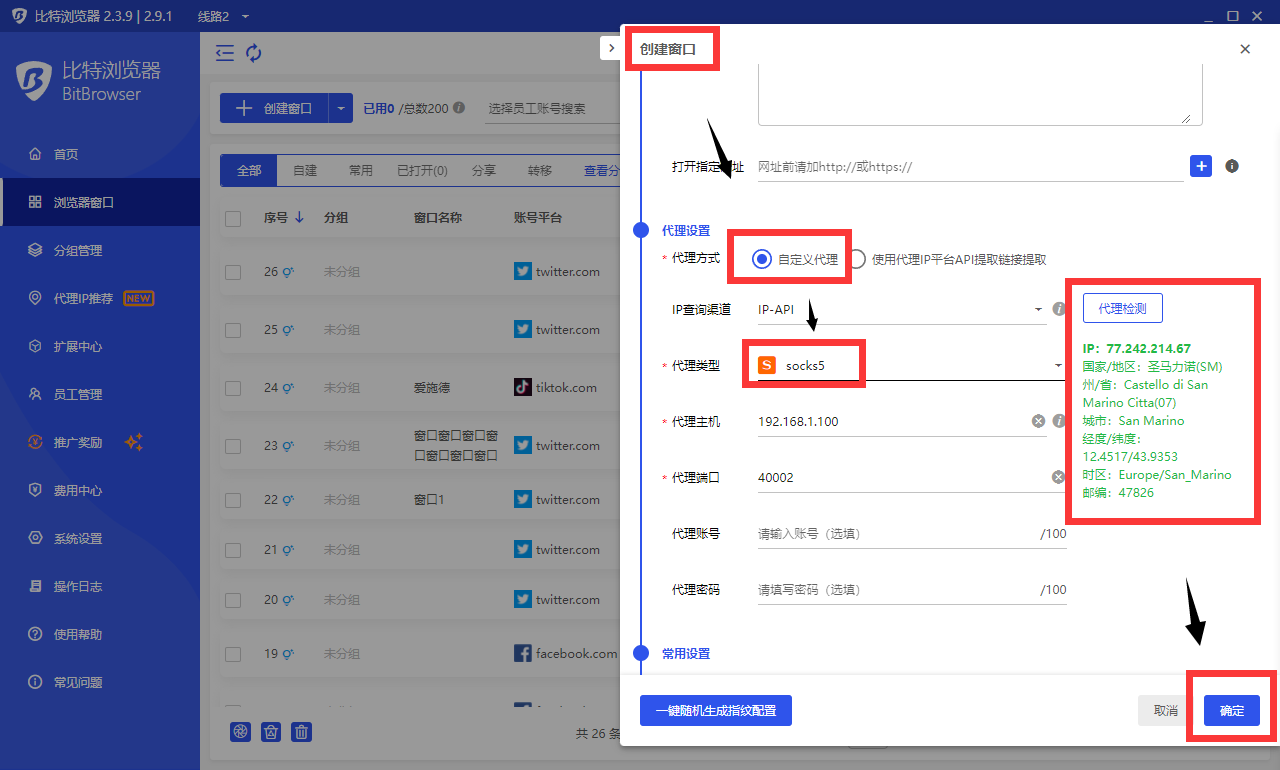Check the box for row 26
This screenshot has width=1280, height=770.
(x=233, y=272)
